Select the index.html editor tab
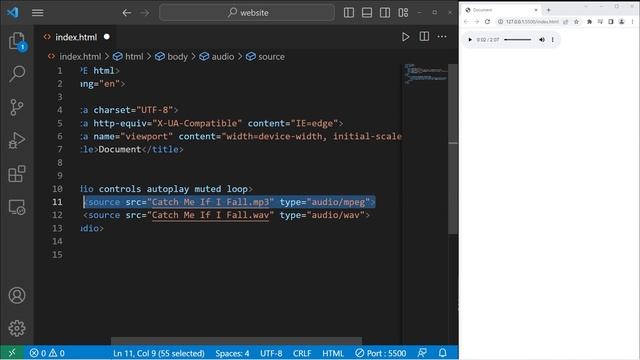 pyautogui.click(x=76, y=37)
